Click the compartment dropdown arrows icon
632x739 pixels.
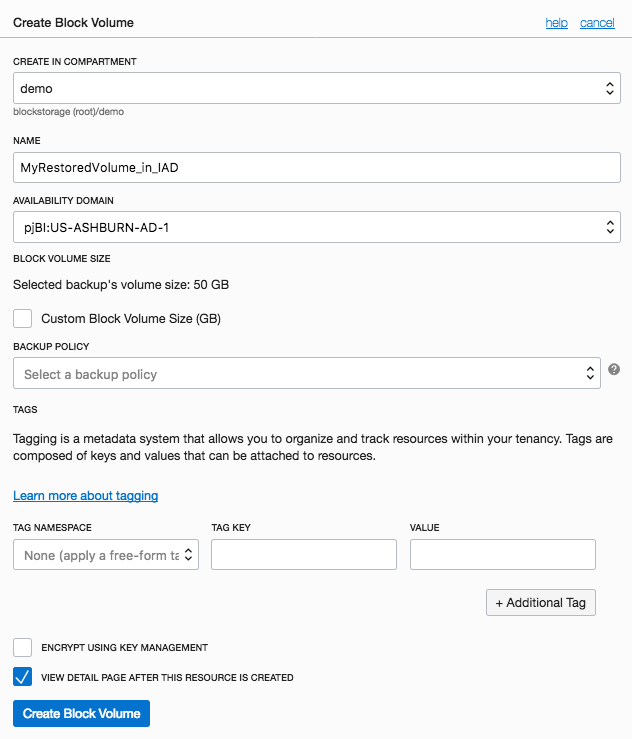click(610, 89)
